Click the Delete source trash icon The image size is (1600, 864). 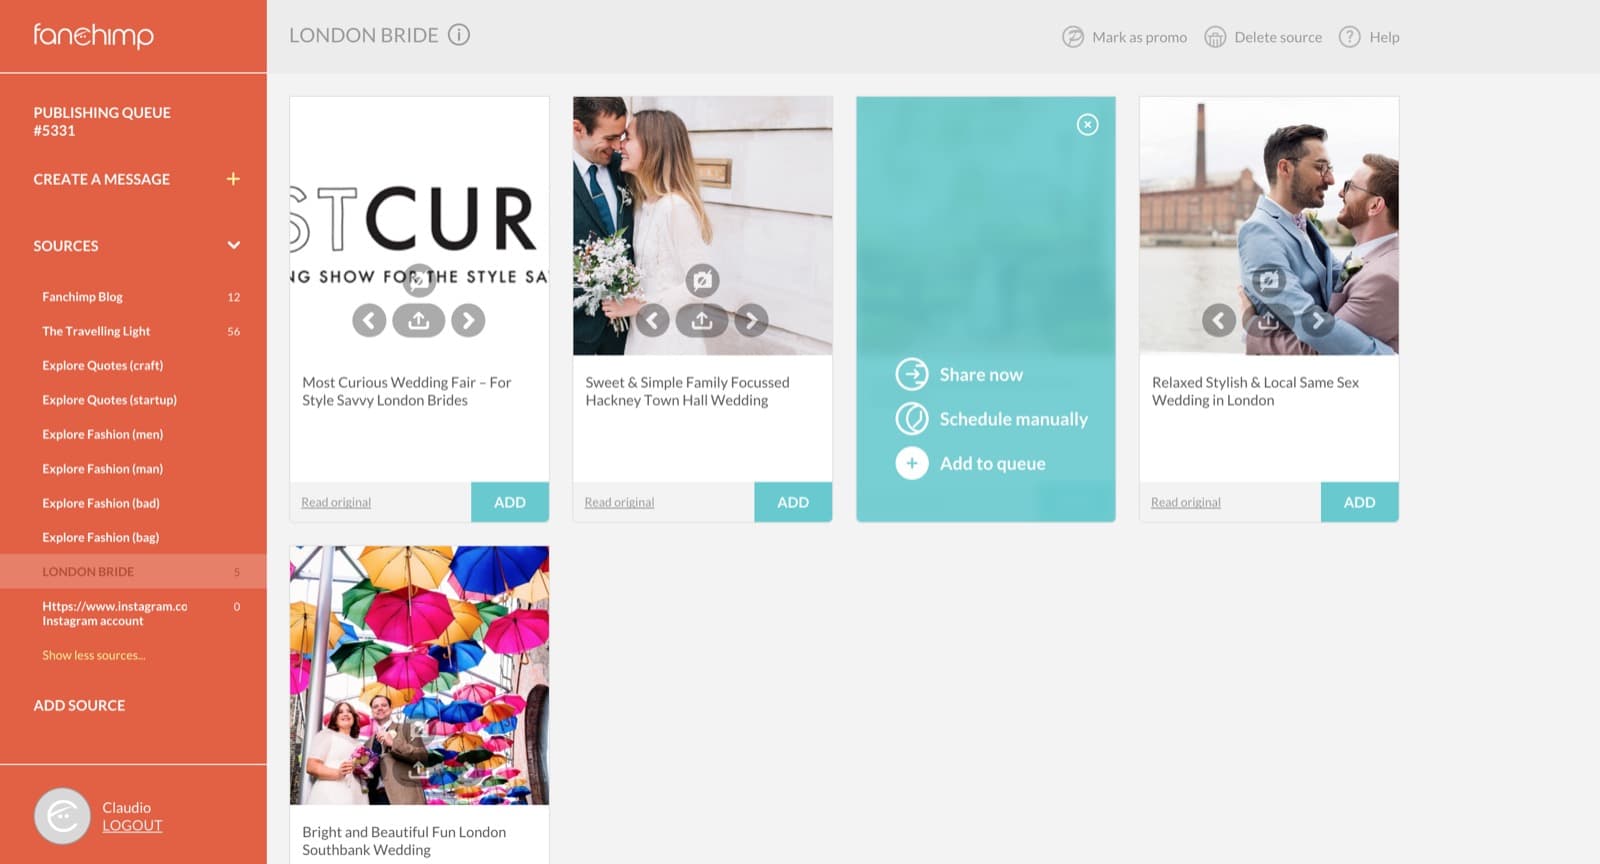1215,37
